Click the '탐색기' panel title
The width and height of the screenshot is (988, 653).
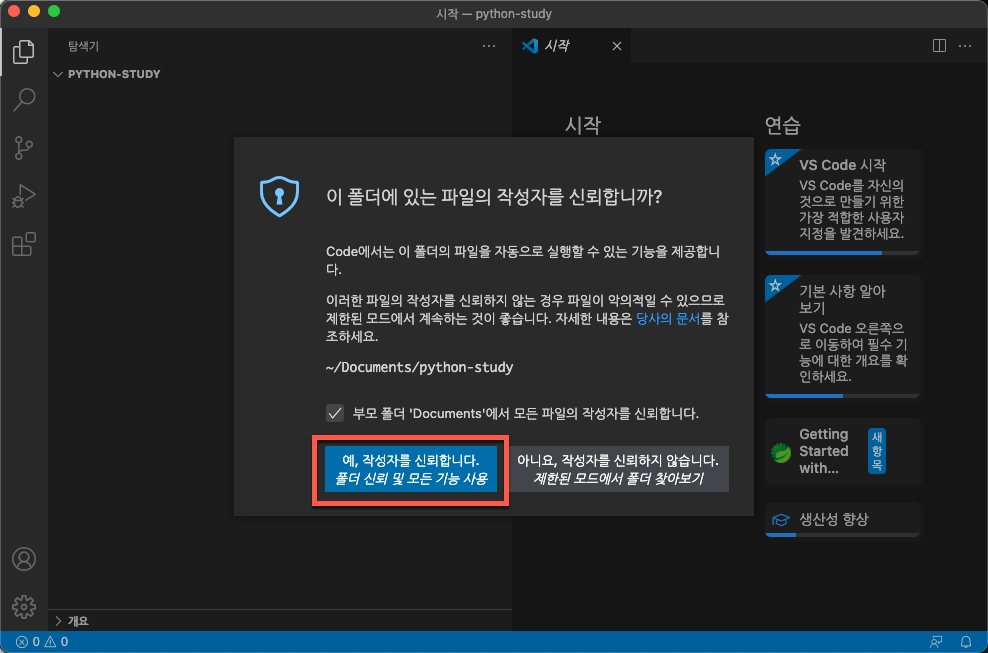pyautogui.click(x=83, y=46)
